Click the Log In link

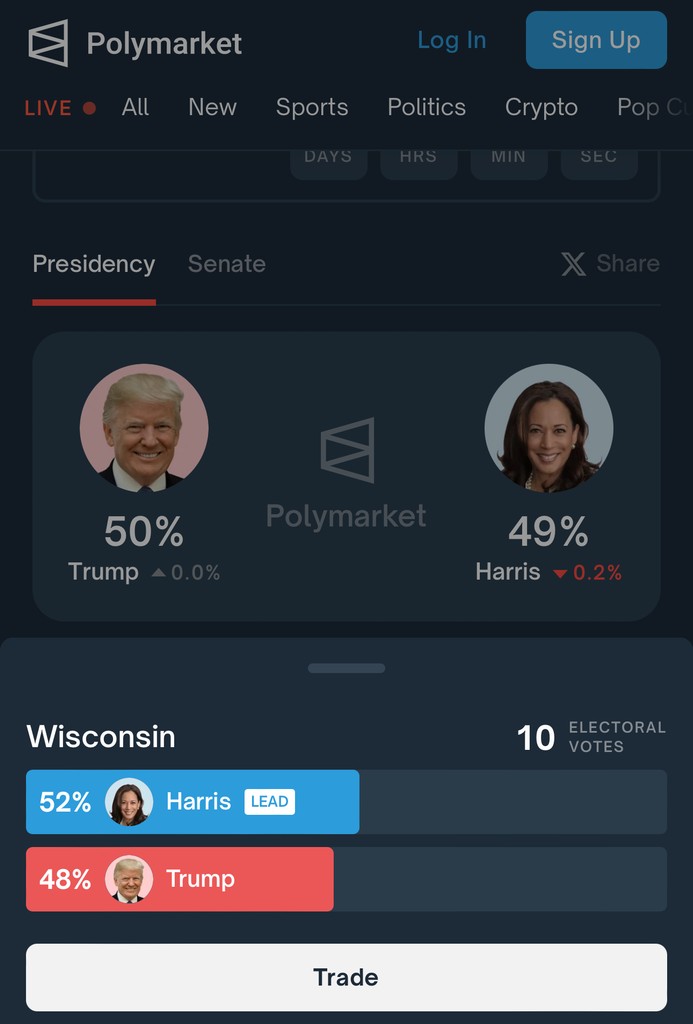pos(451,40)
